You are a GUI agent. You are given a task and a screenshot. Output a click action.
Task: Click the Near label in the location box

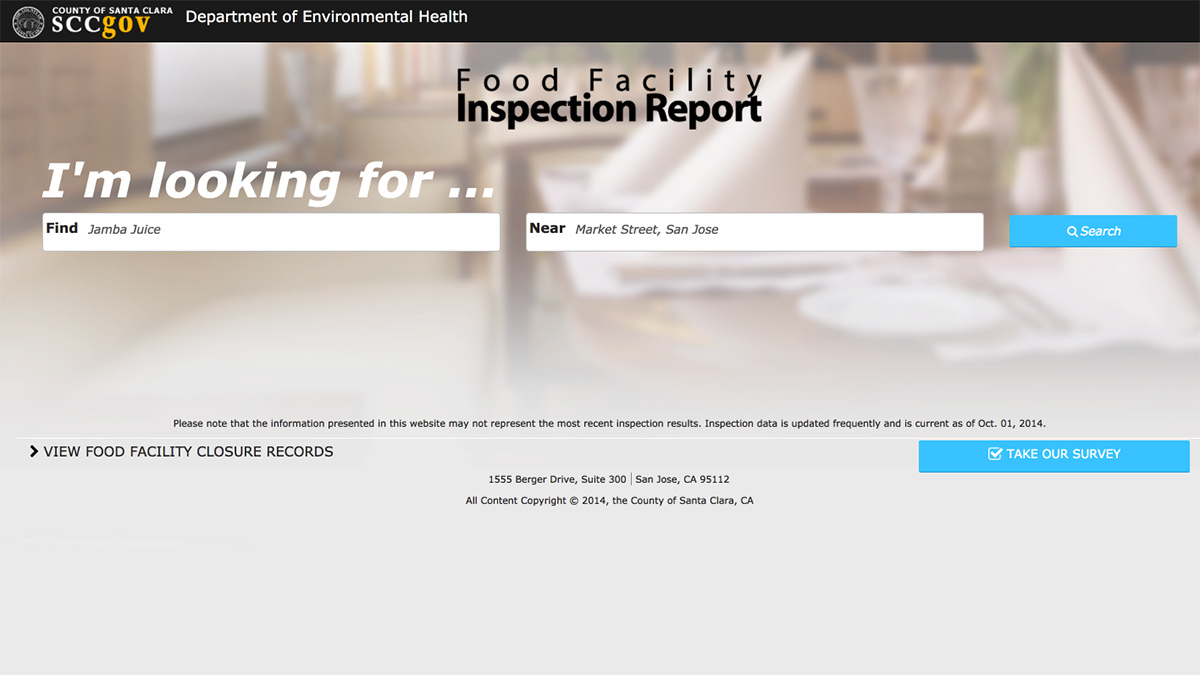547,228
